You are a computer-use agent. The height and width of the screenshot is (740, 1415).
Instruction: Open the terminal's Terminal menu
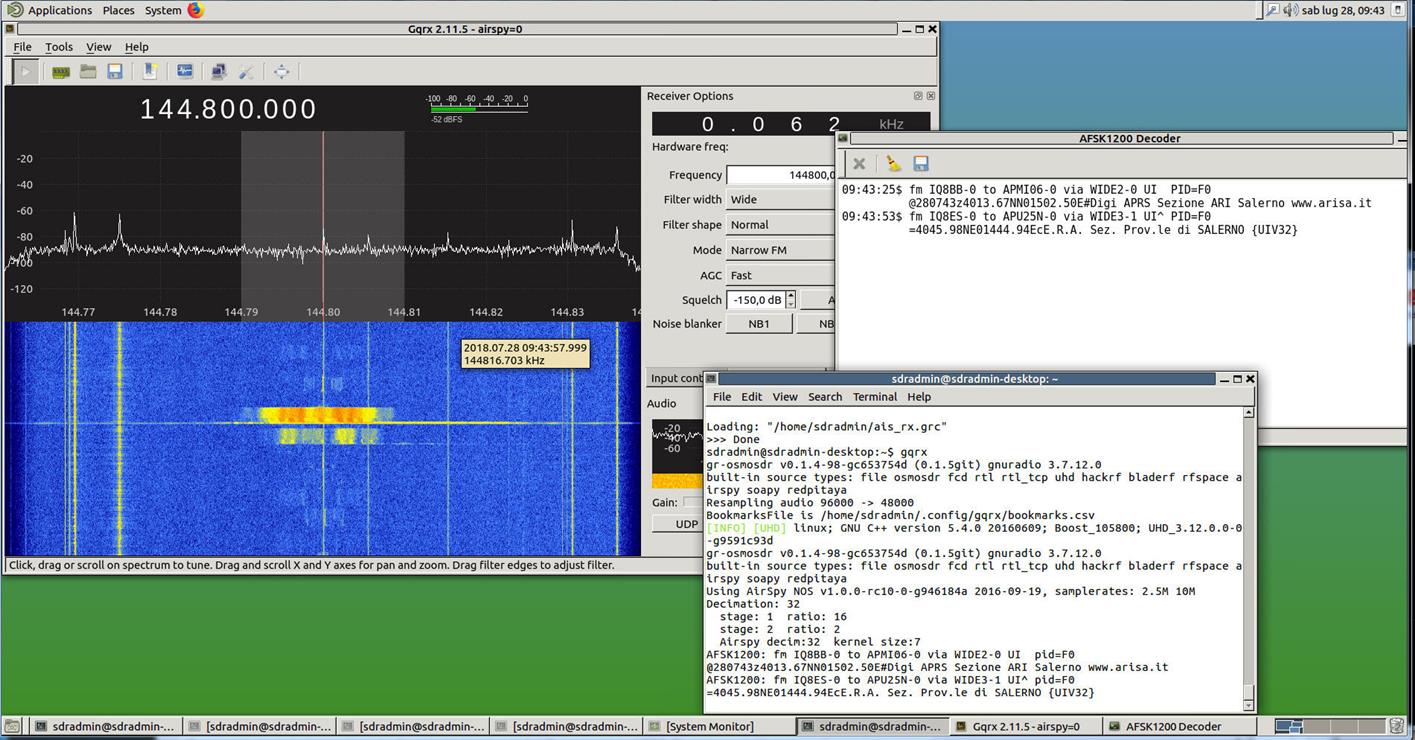pyautogui.click(x=875, y=397)
